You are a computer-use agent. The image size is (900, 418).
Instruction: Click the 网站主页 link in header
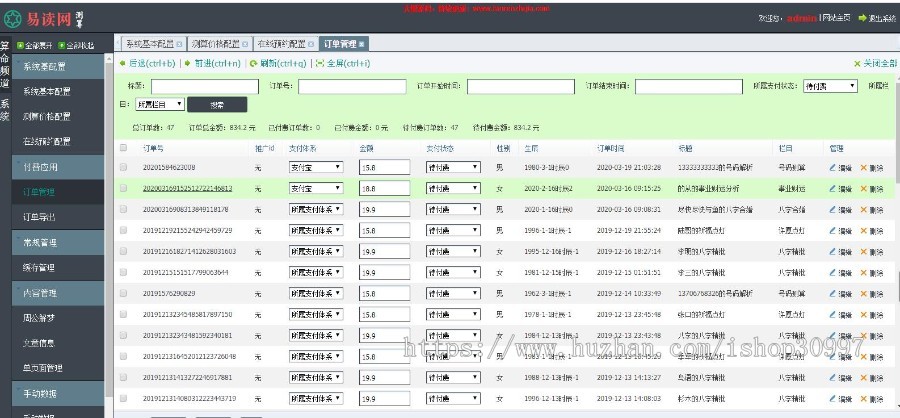(836, 18)
